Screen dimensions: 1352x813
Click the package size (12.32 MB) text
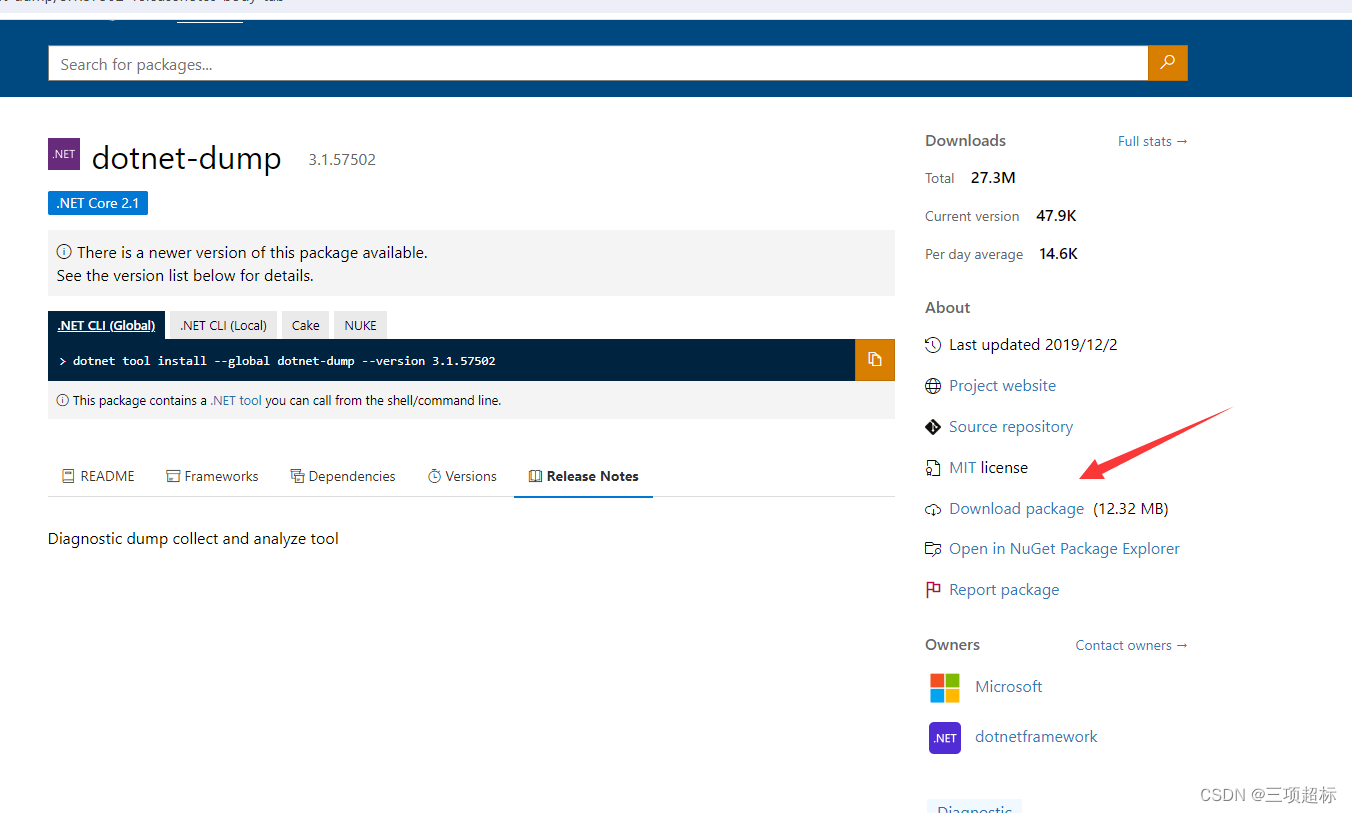(x=1130, y=508)
